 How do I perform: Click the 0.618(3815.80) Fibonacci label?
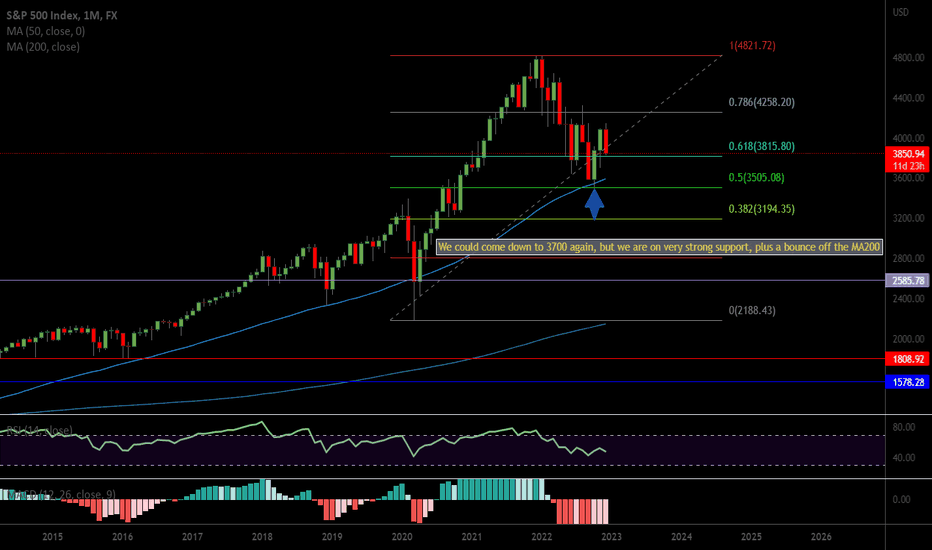761,146
